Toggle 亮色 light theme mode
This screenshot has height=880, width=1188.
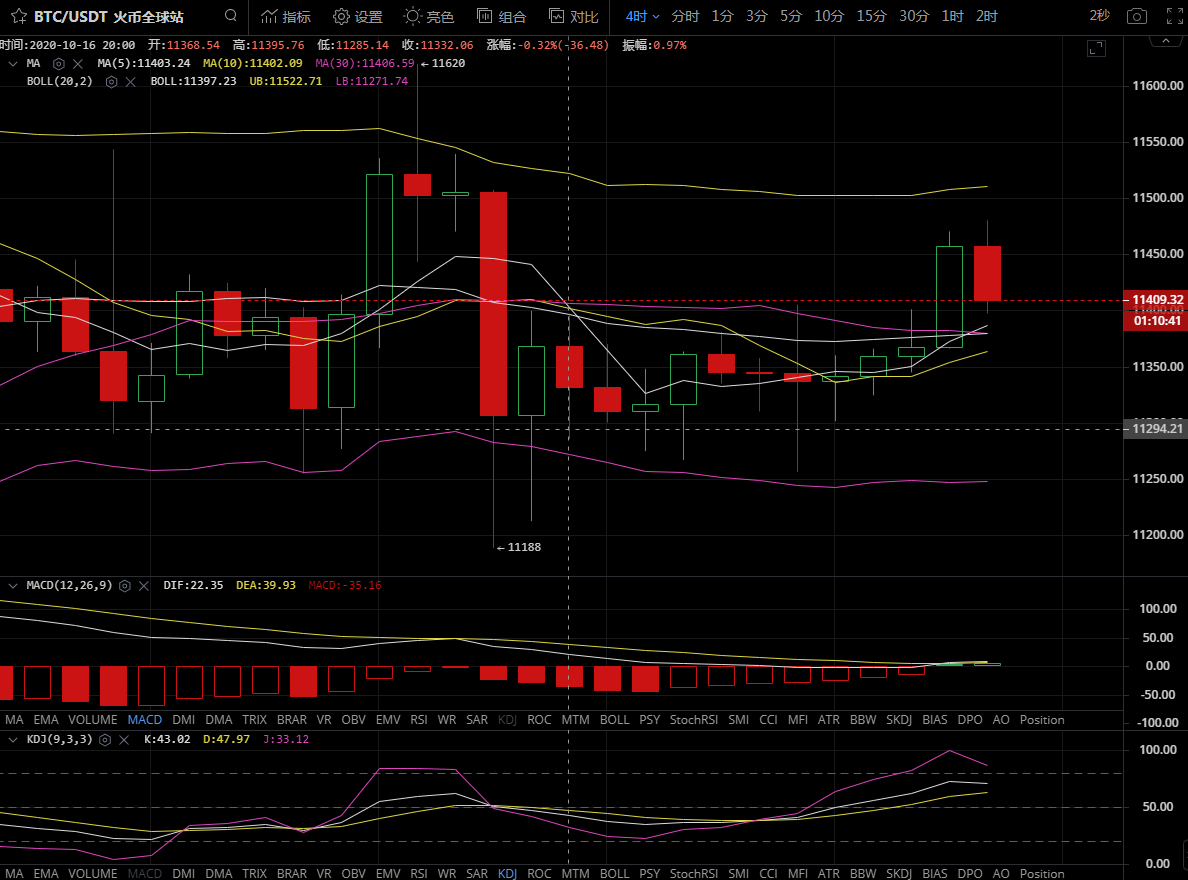(x=429, y=16)
